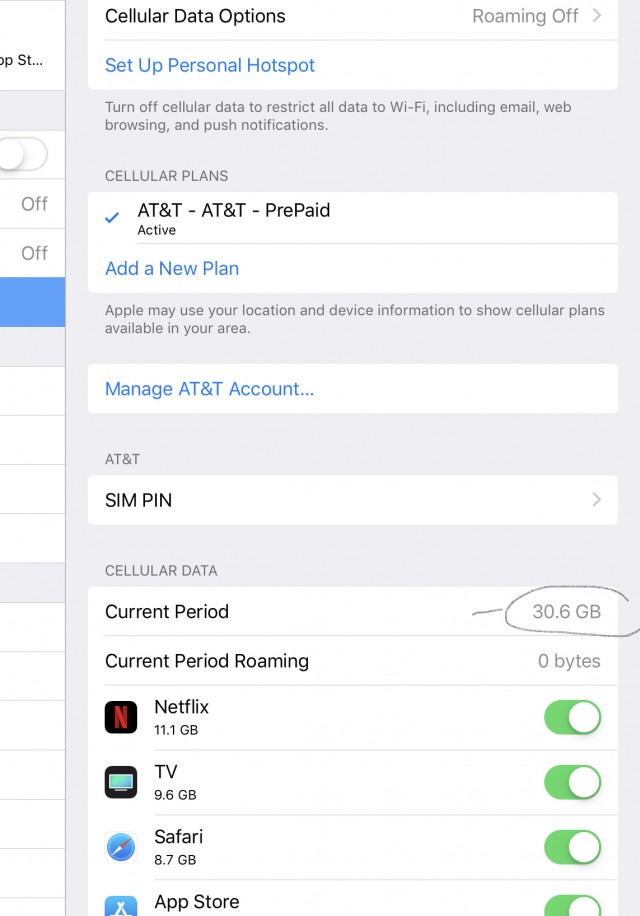Tap the Current Period Roaming row
This screenshot has height=916, width=640.
(353, 661)
